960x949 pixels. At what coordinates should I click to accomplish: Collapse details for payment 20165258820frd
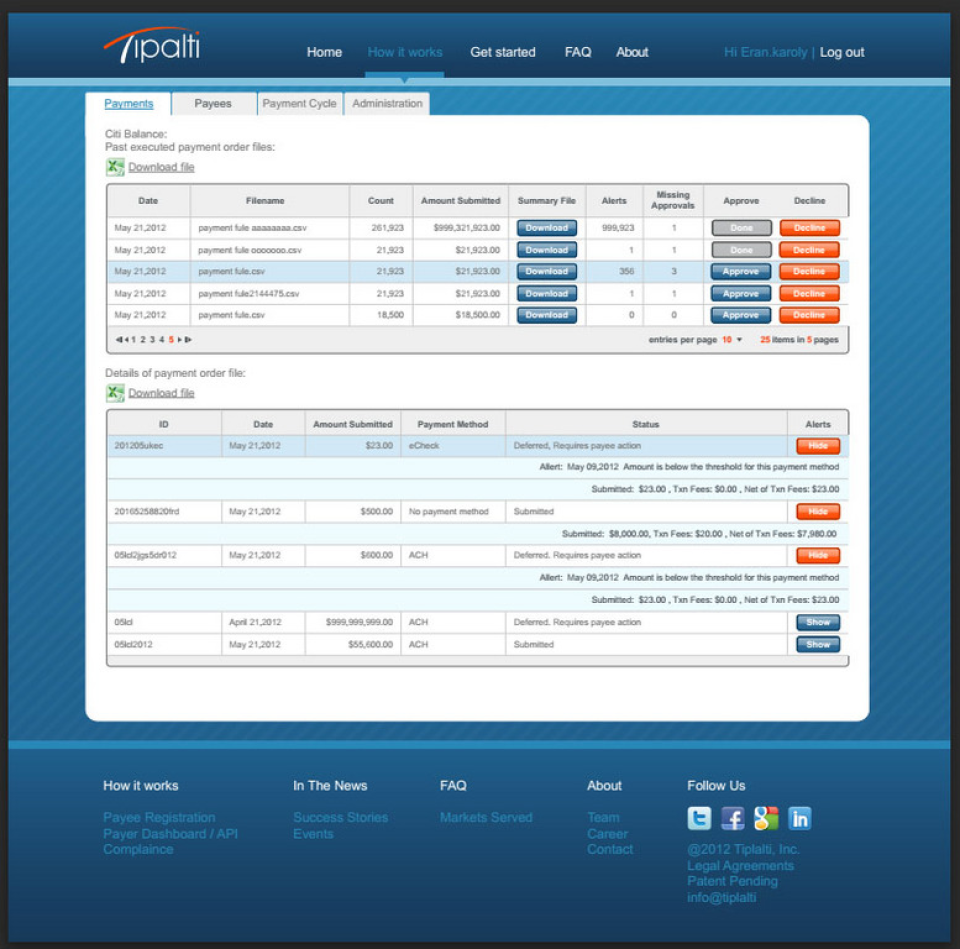(x=817, y=511)
